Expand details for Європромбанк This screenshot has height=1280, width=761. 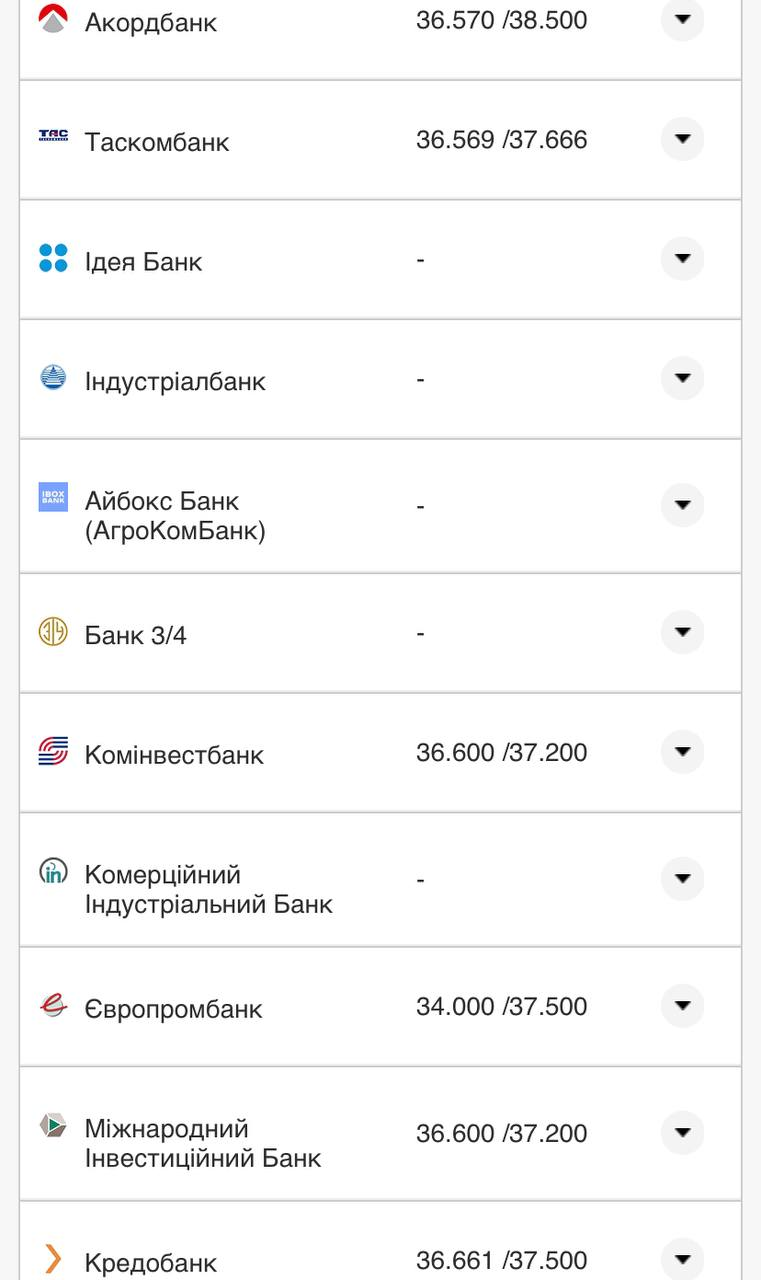tap(681, 1006)
